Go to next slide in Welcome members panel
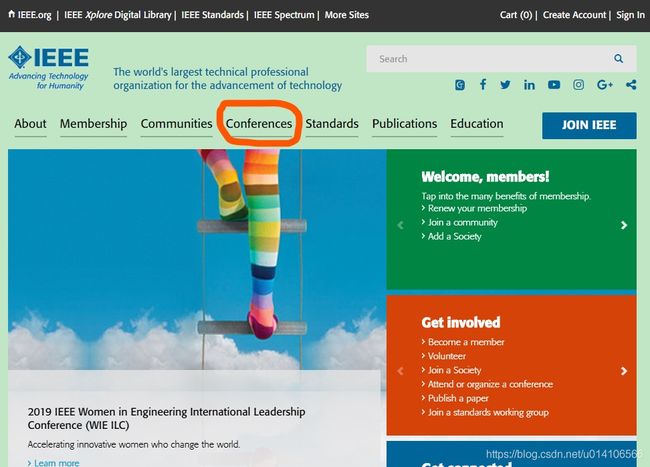The height and width of the screenshot is (467, 650). pyautogui.click(x=623, y=225)
